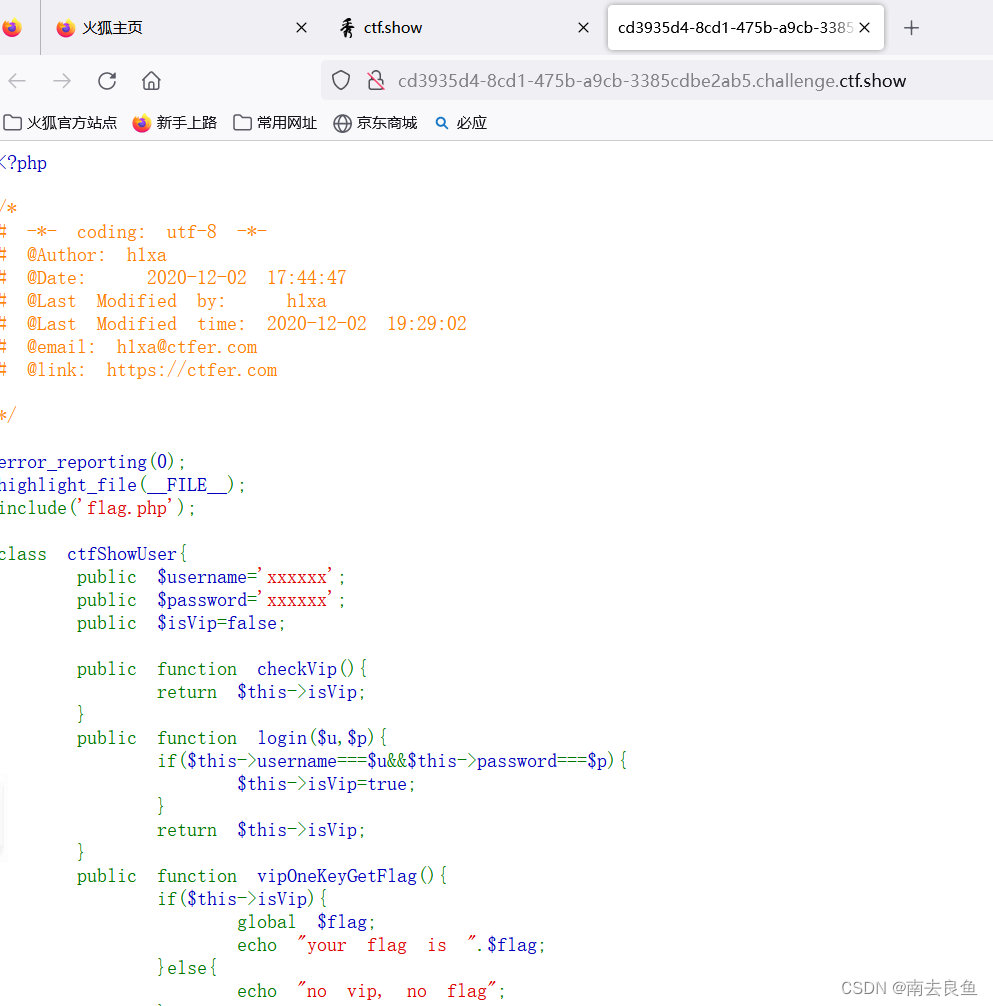Open the 京东商城 bookmark
Screen dimensions: 993x1006
pos(375,122)
